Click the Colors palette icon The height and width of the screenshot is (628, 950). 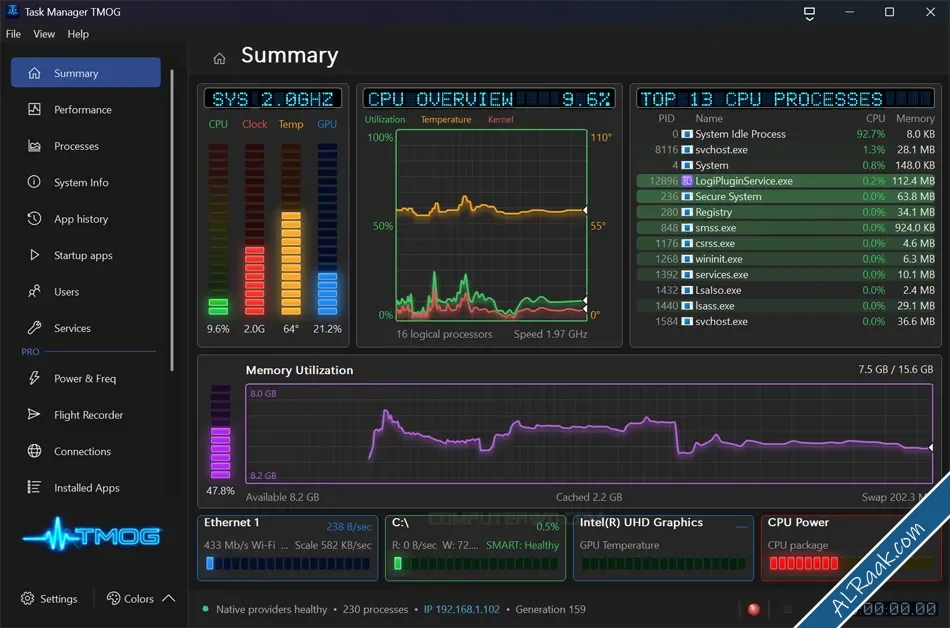click(113, 598)
